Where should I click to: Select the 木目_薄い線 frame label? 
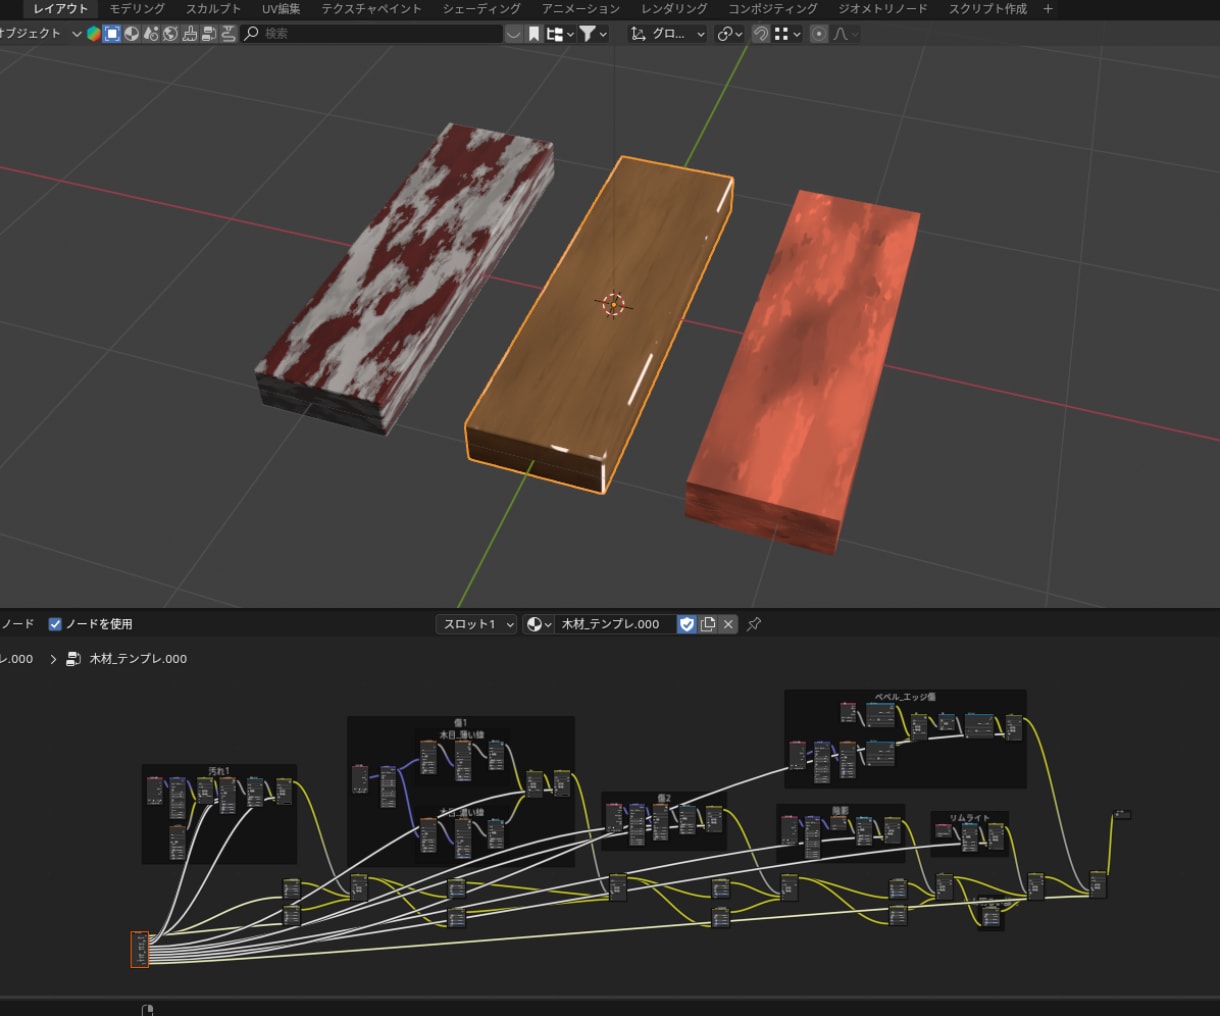461,734
